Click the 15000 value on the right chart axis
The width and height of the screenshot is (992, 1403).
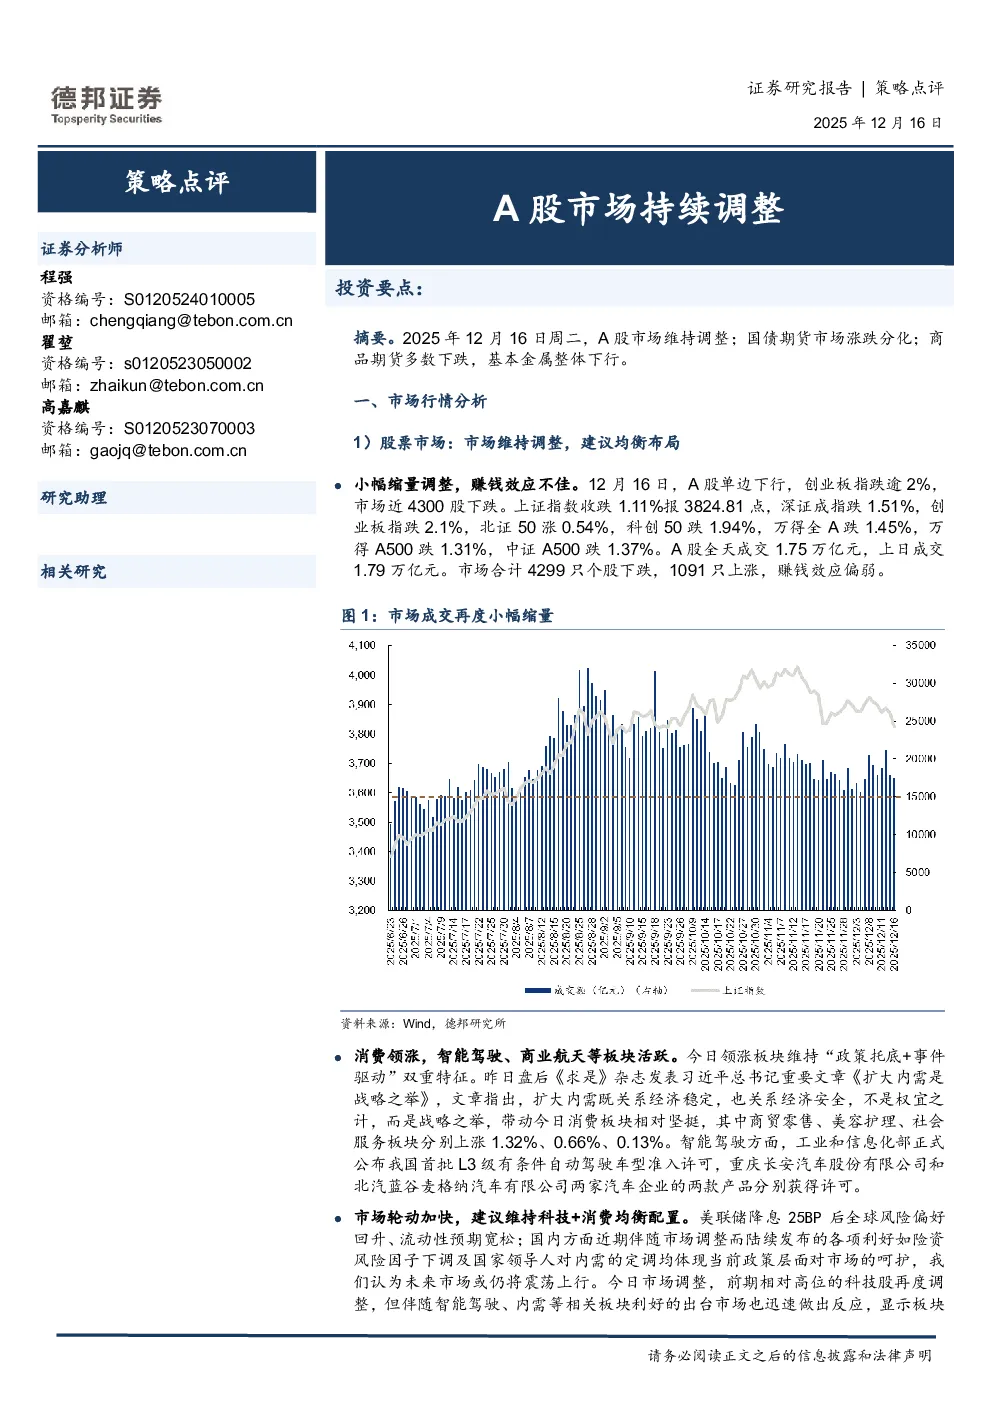coord(920,797)
